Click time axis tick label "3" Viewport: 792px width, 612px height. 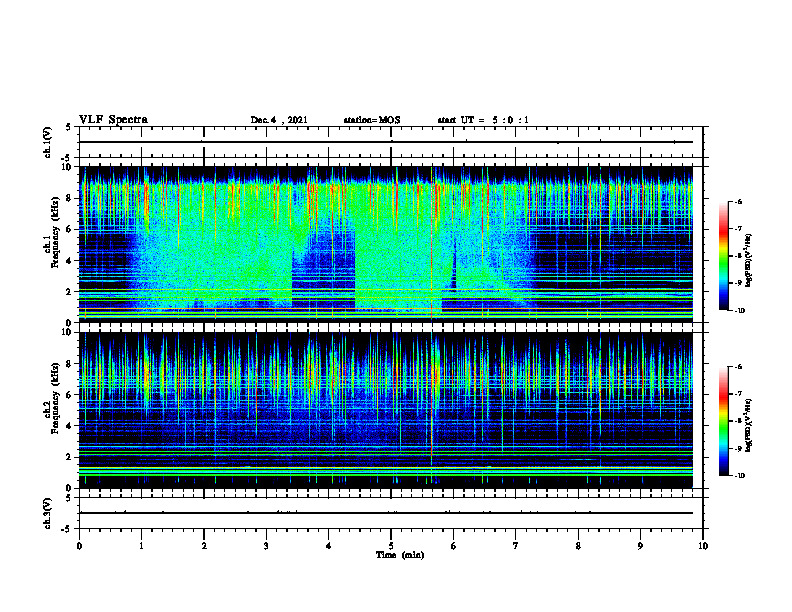(x=266, y=546)
